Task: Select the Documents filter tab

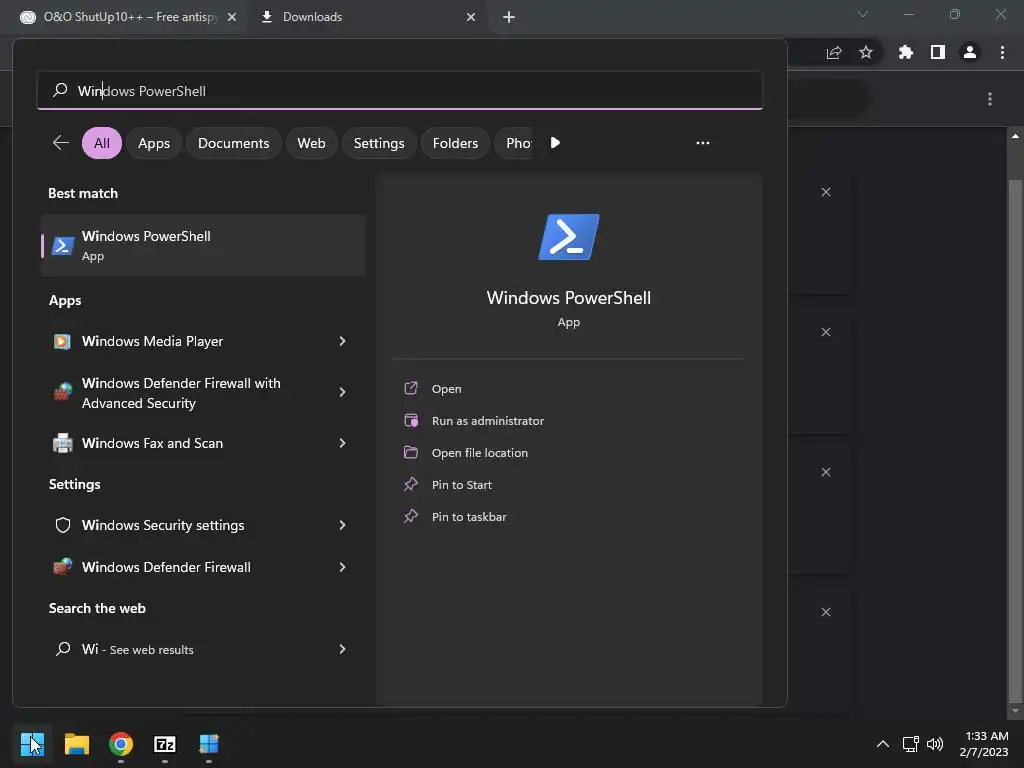Action: tap(233, 143)
